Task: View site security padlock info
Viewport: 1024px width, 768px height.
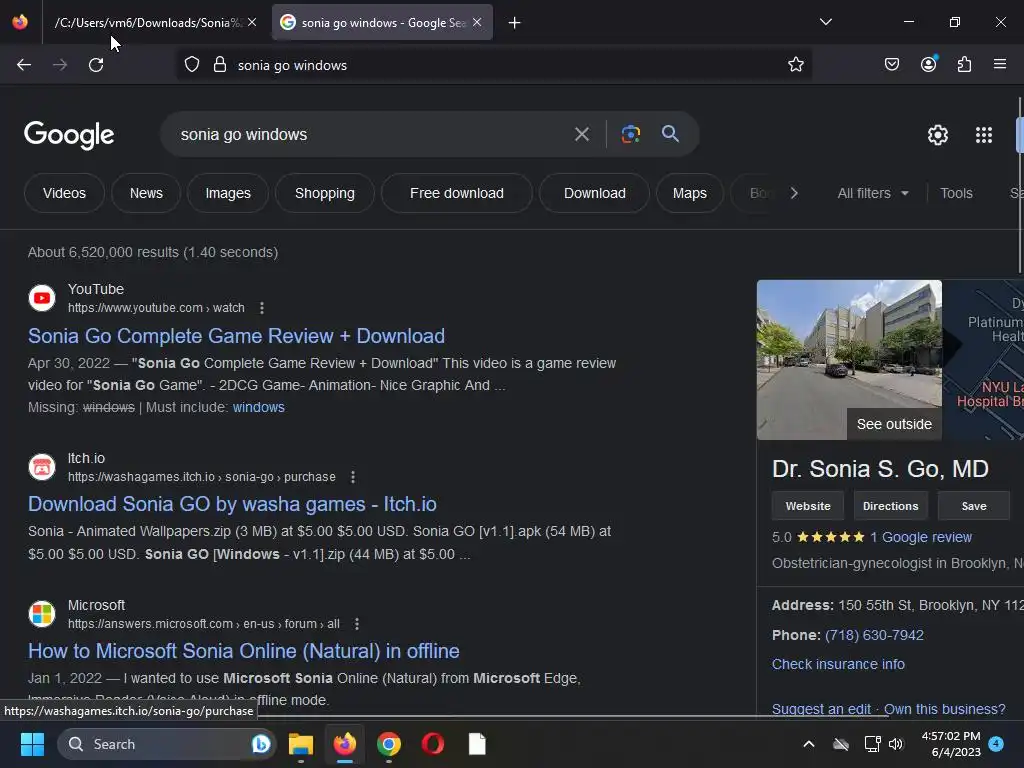Action: tap(220, 65)
